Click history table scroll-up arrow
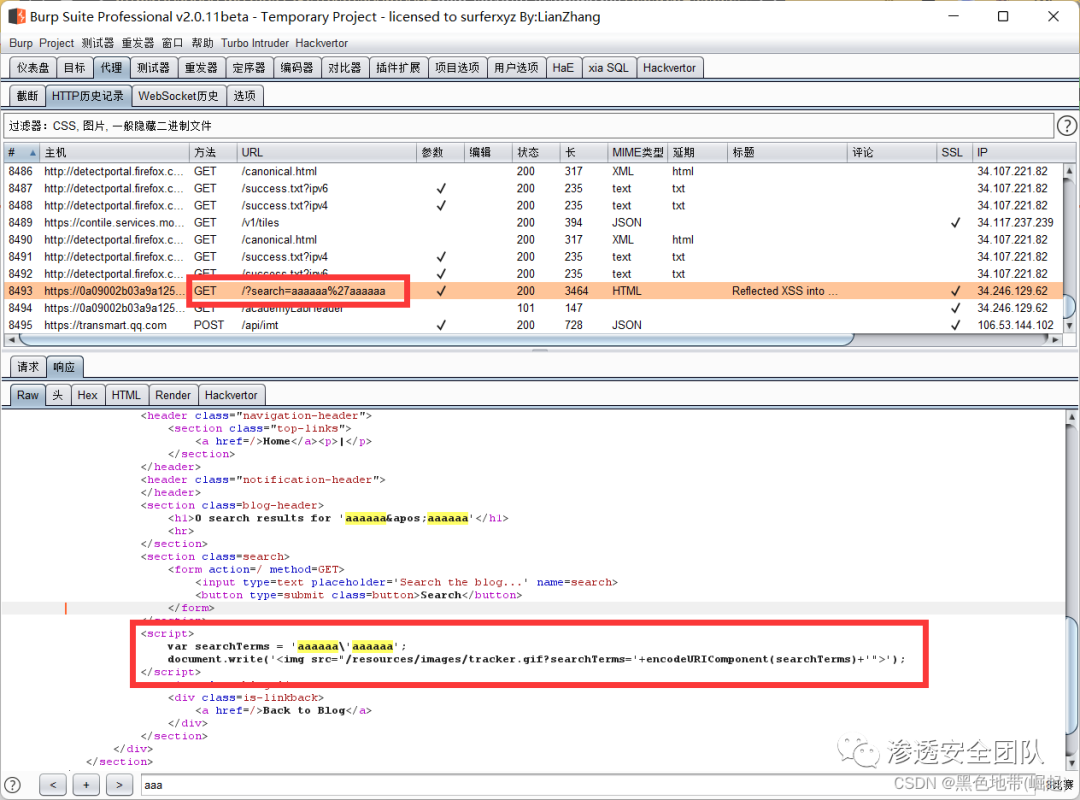The width and height of the screenshot is (1080, 800). pos(1070,170)
